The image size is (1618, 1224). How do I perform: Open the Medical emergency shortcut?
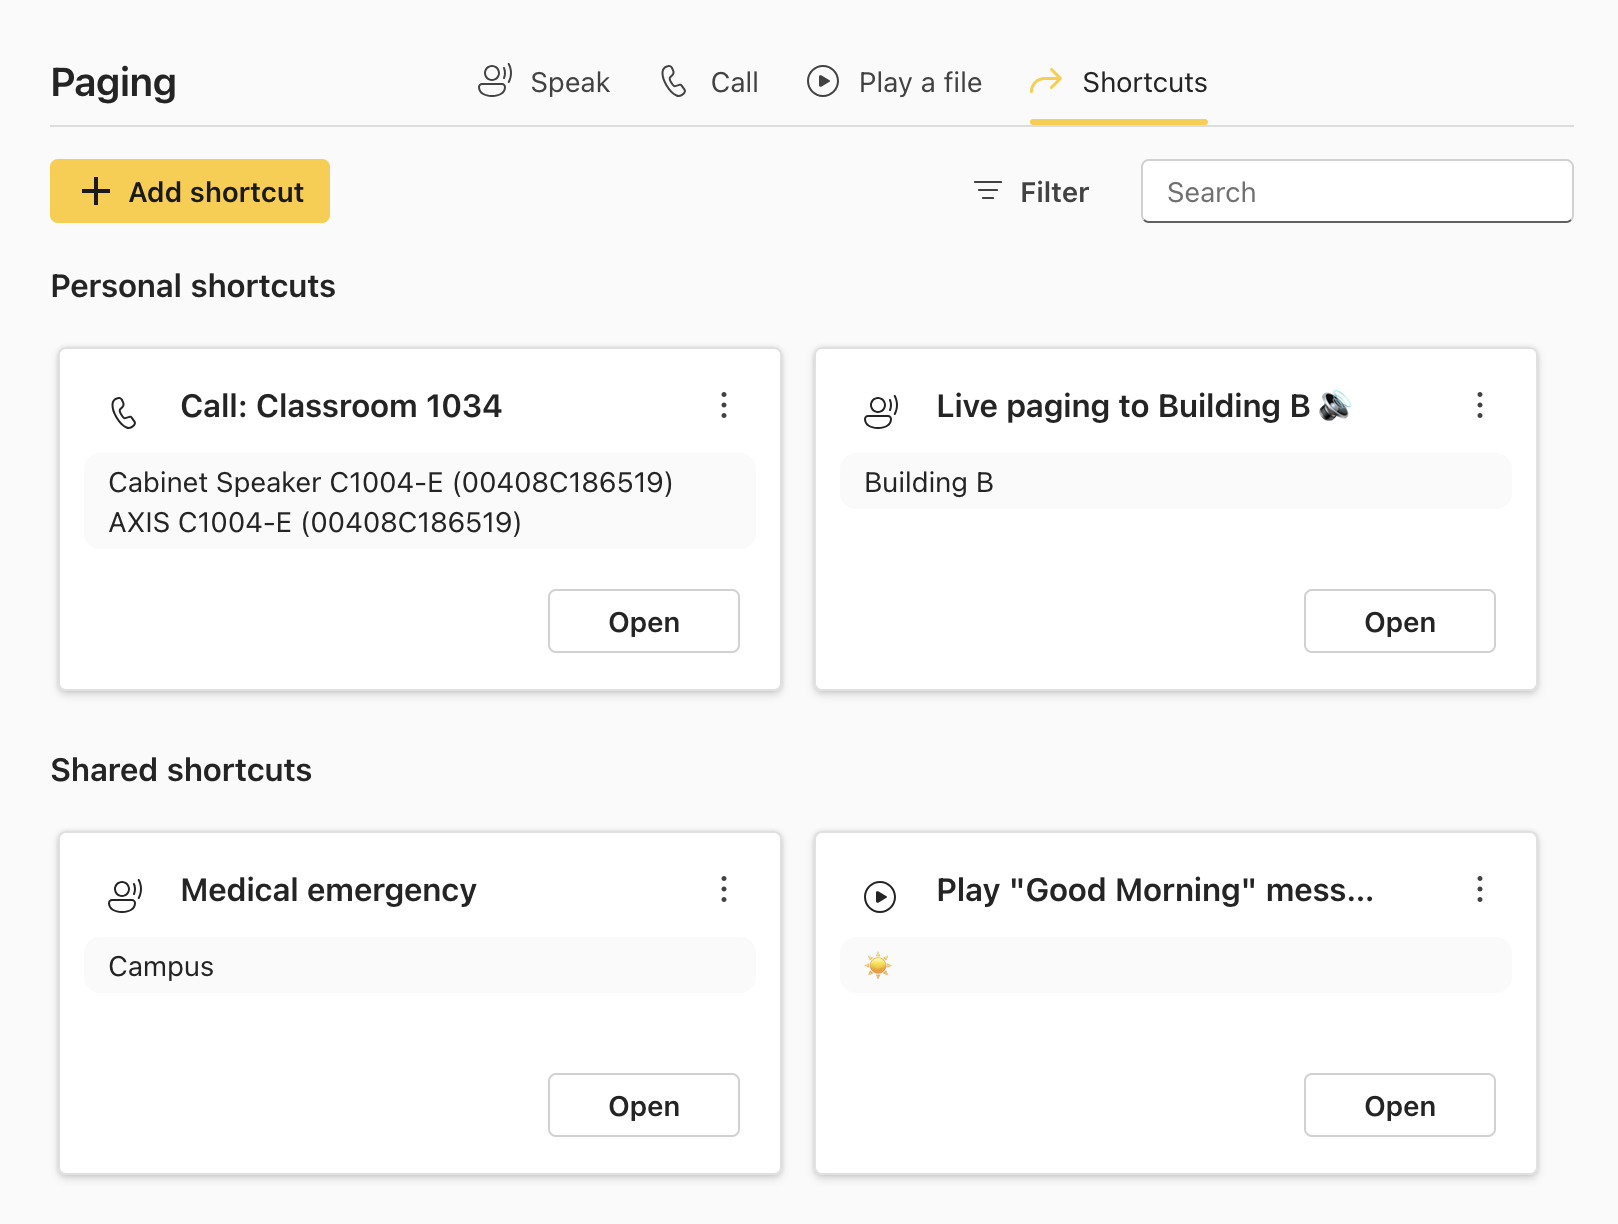644,1105
